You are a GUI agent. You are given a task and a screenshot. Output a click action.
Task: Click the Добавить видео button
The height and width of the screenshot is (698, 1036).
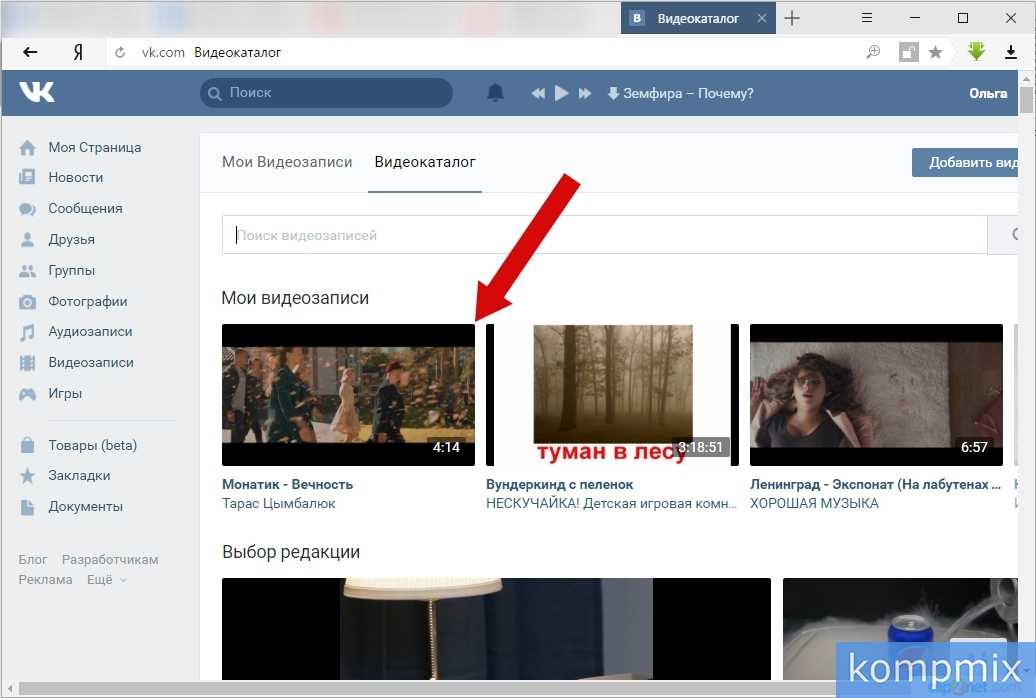(965, 163)
